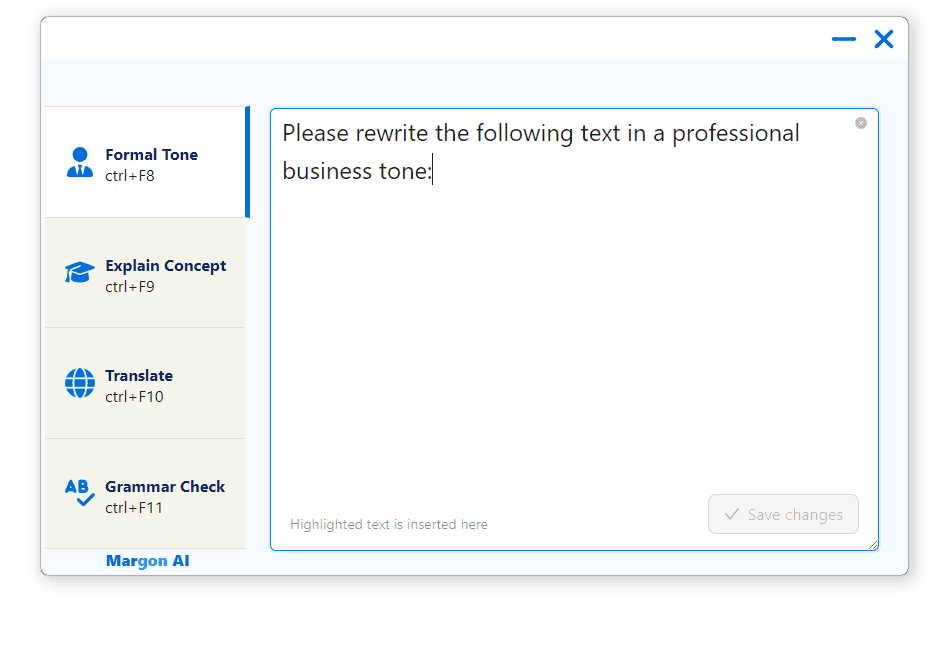Open the Margon AI link

pyautogui.click(x=147, y=561)
